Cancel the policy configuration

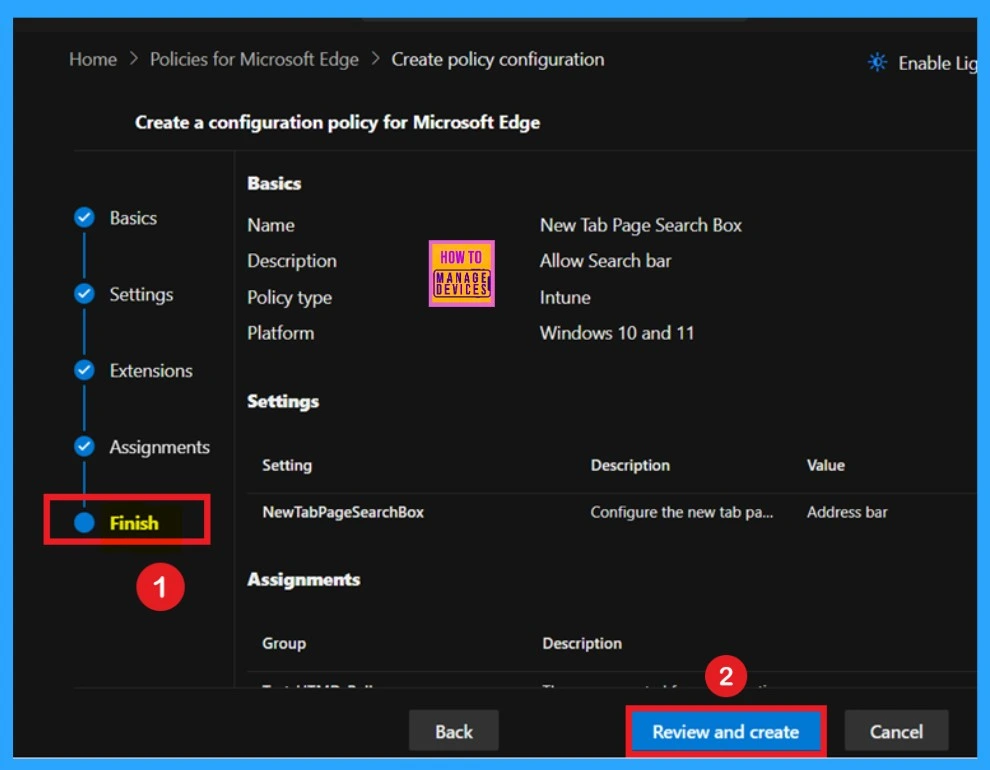[x=896, y=732]
